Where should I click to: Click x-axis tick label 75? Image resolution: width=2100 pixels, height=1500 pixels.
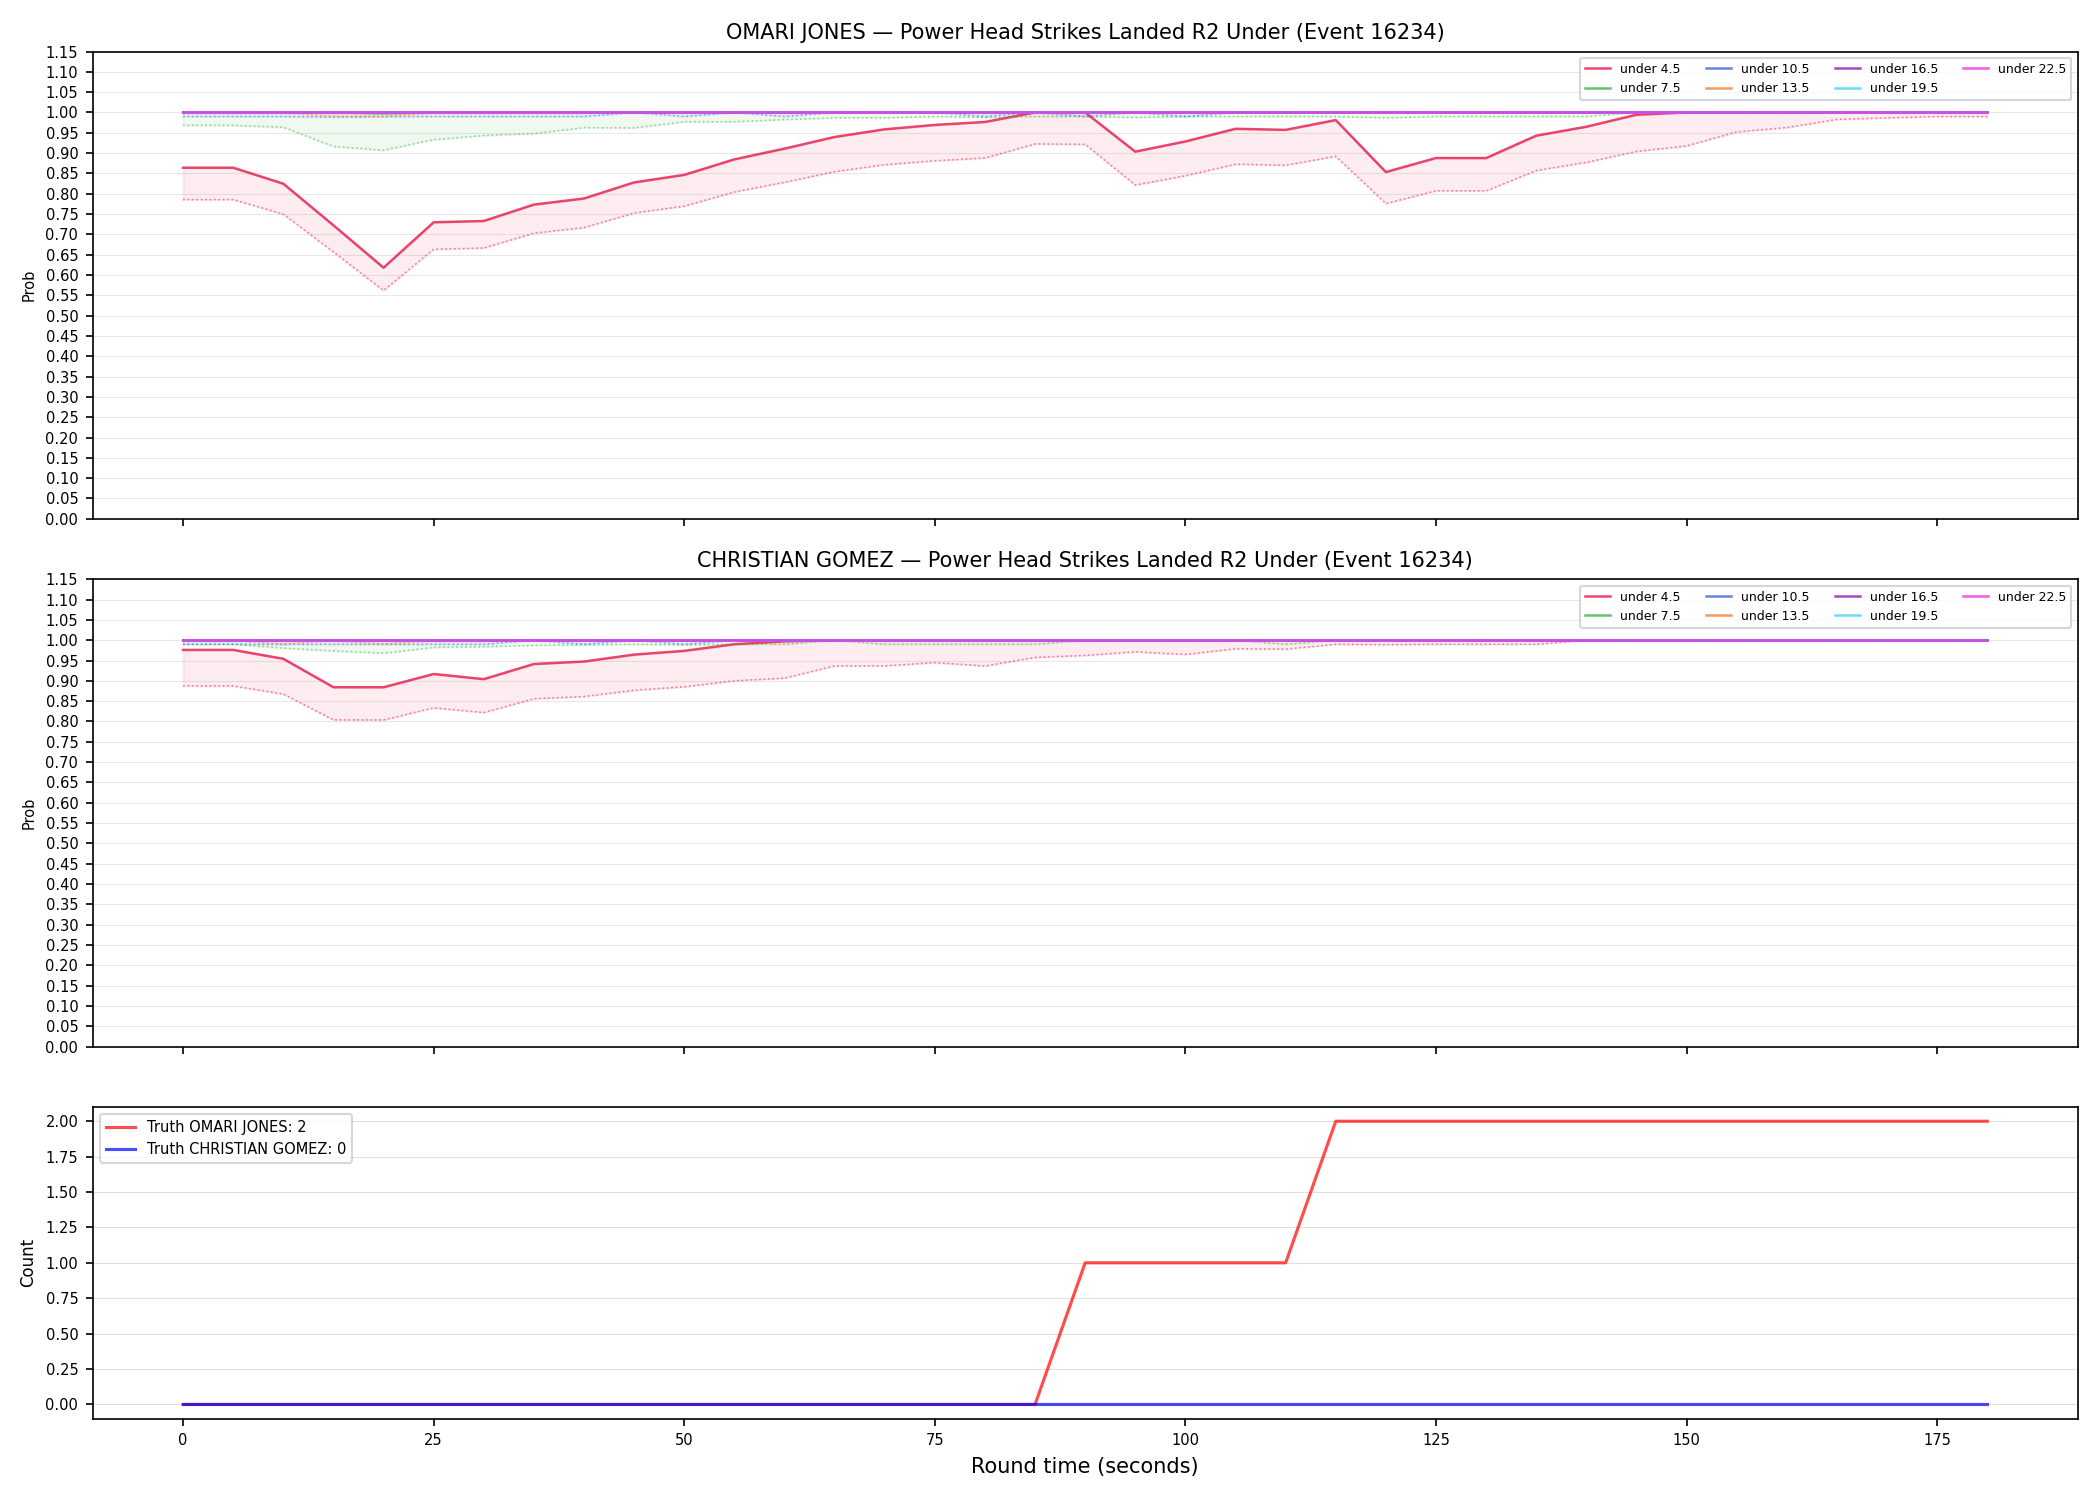point(934,1440)
